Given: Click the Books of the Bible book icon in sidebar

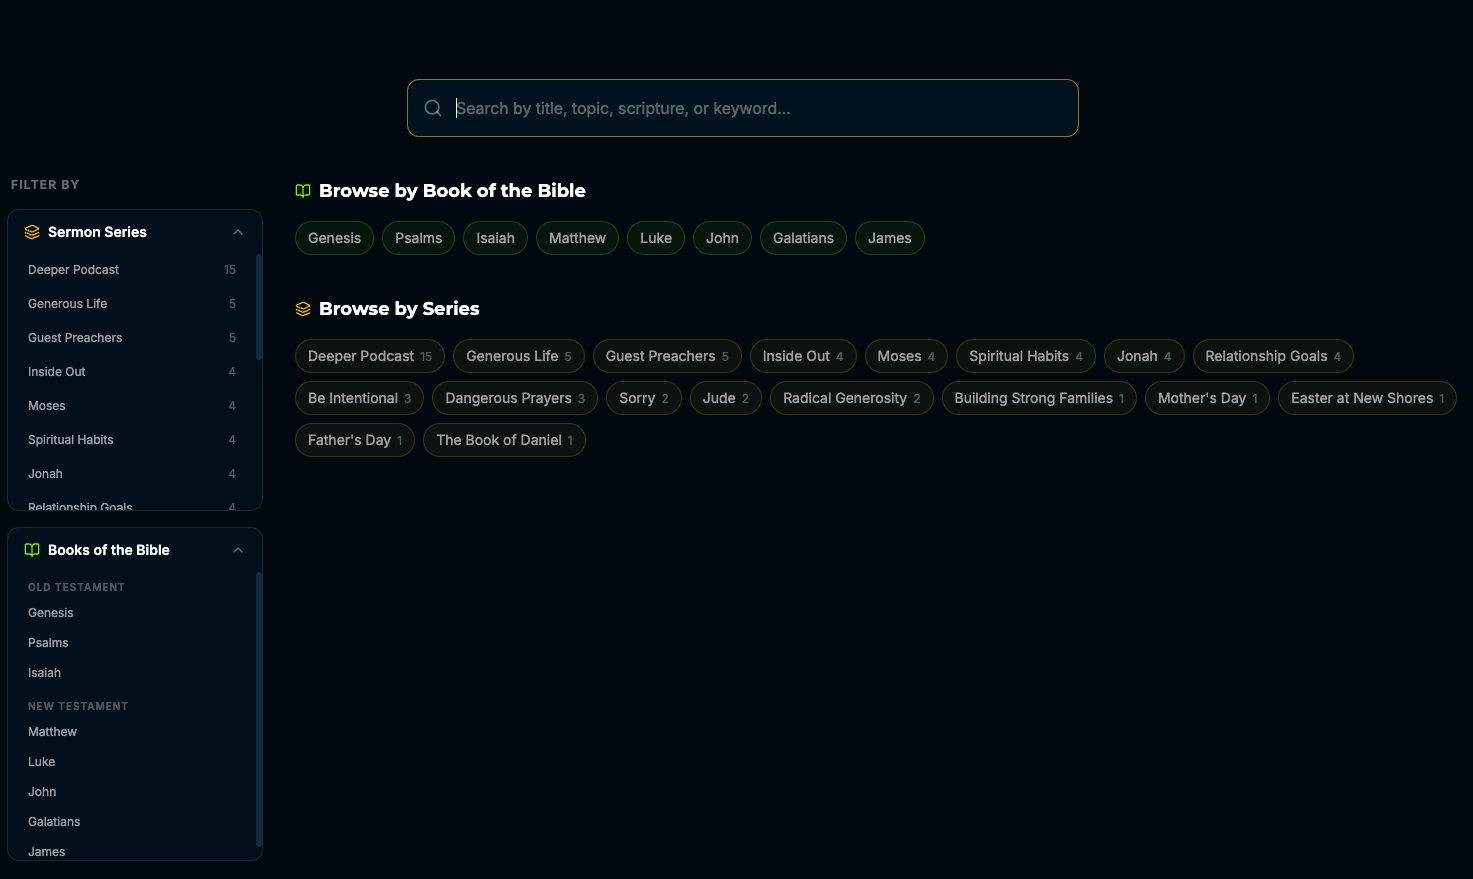Looking at the screenshot, I should click(32, 550).
